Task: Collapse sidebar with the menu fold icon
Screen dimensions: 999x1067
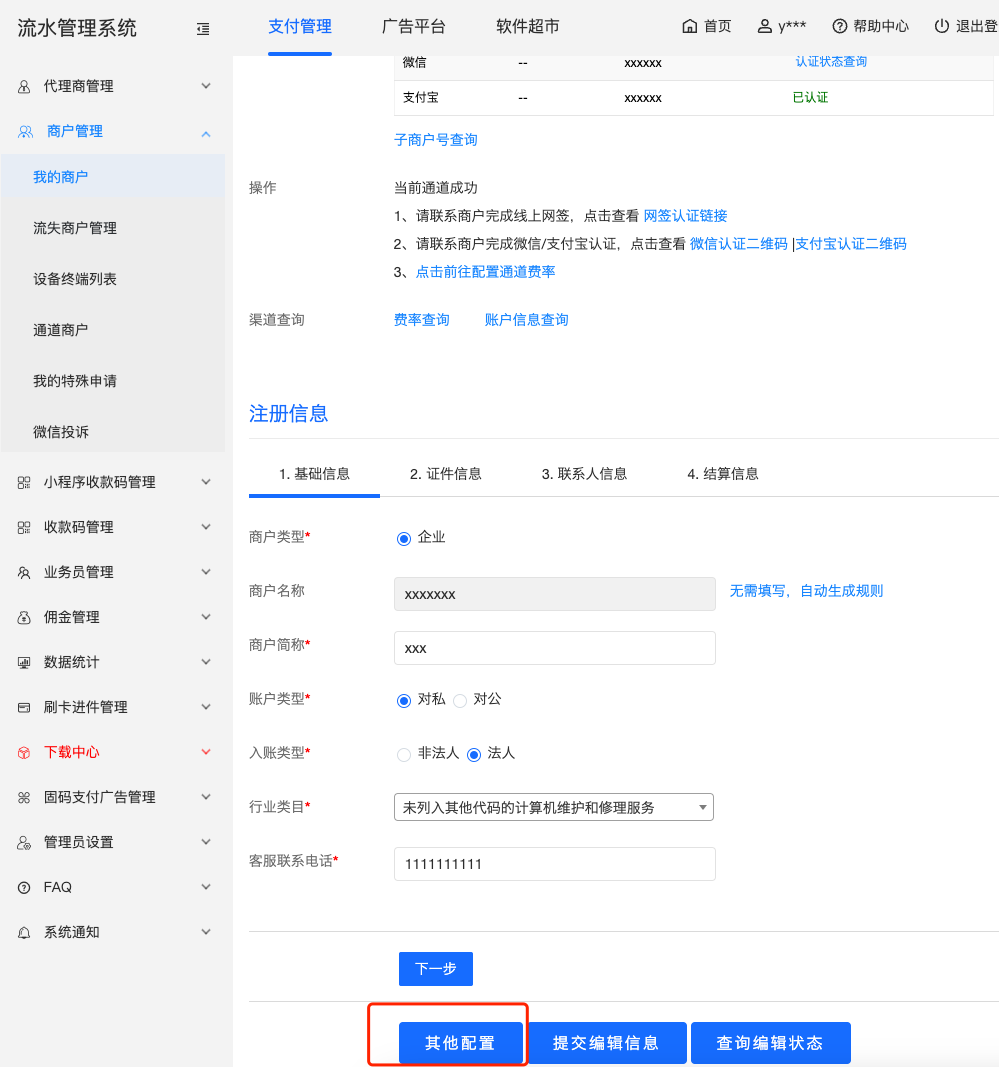Action: click(203, 29)
